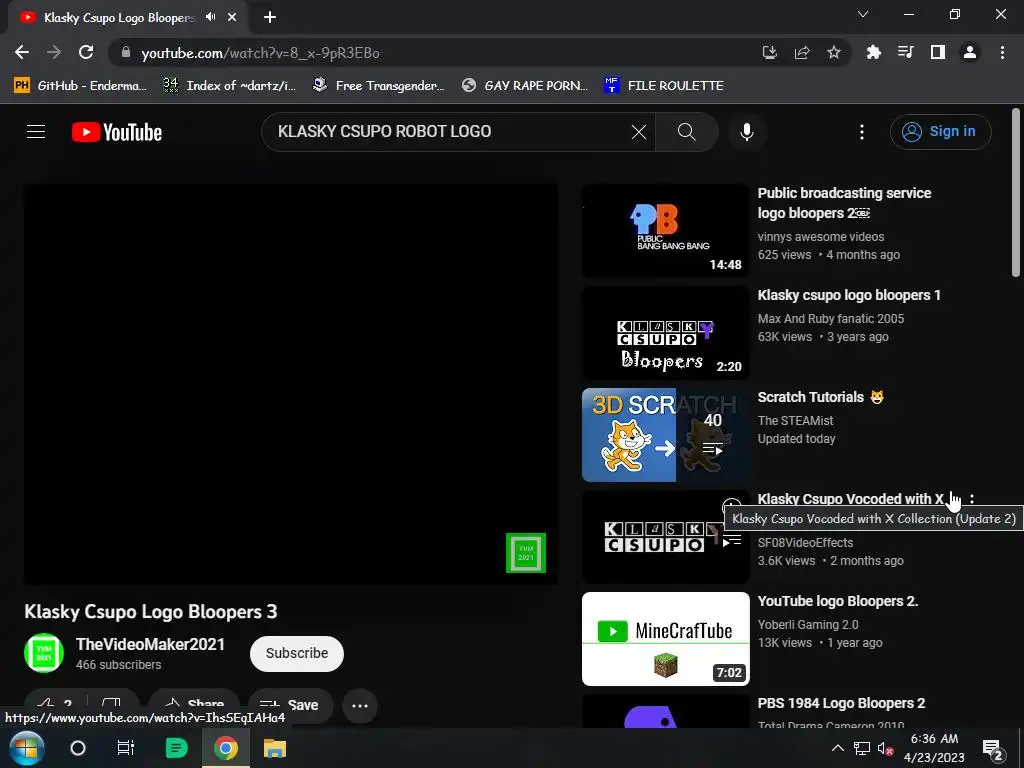The image size is (1024, 768).
Task: Open the Cortana circle on the taskbar
Action: click(78, 748)
